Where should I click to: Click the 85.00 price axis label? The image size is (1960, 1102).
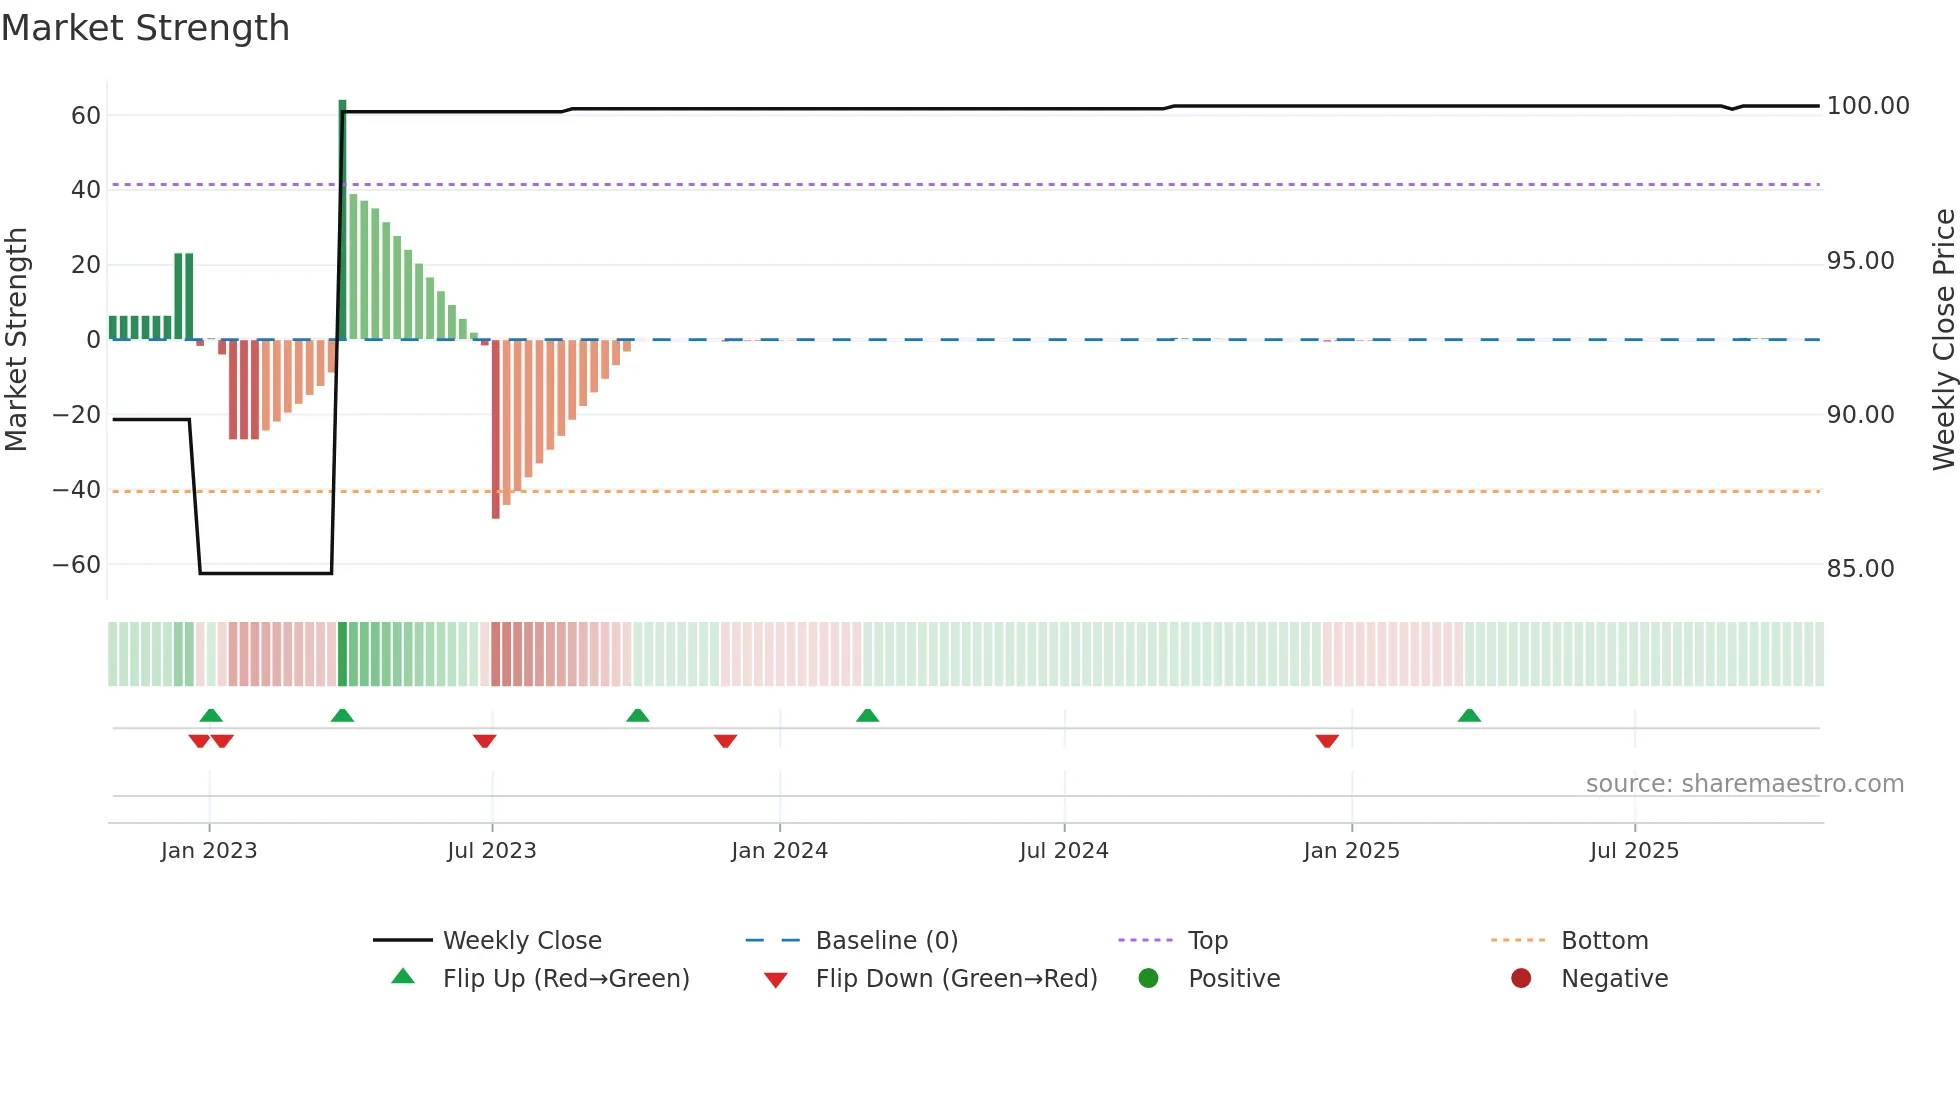[1860, 569]
